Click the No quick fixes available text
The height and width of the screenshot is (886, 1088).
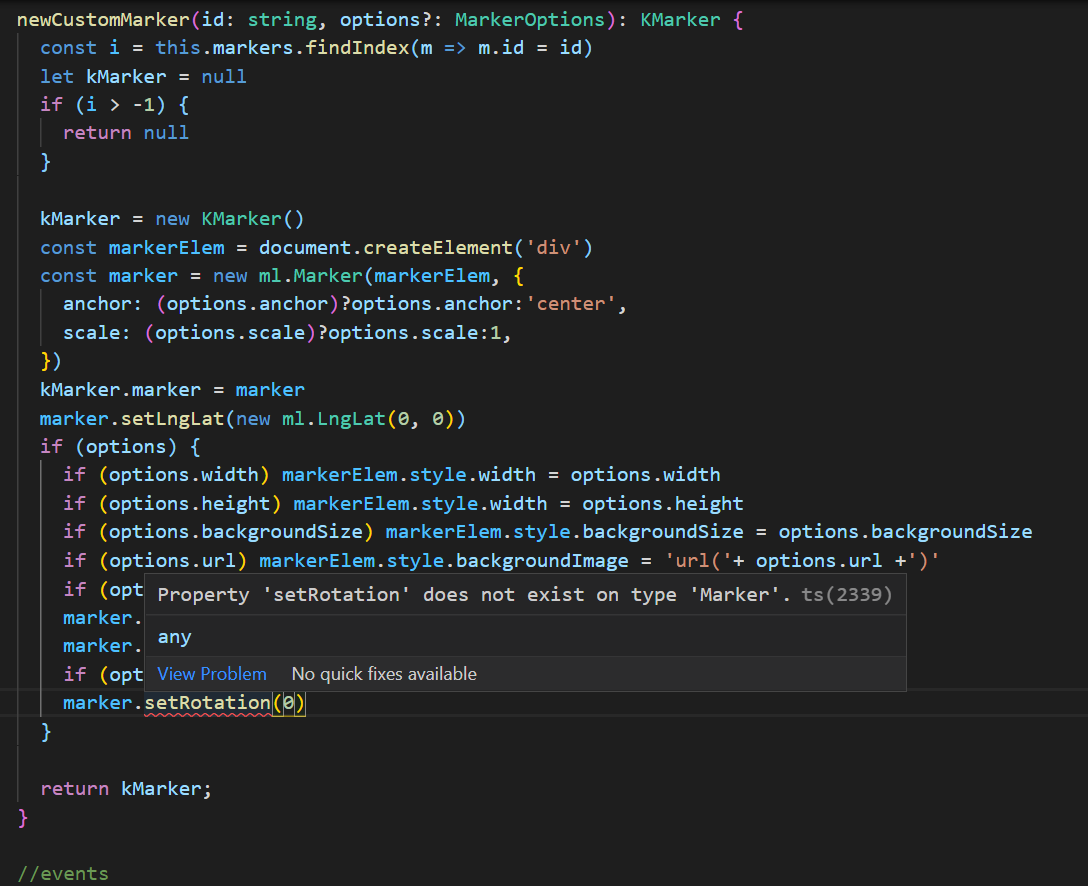384,673
